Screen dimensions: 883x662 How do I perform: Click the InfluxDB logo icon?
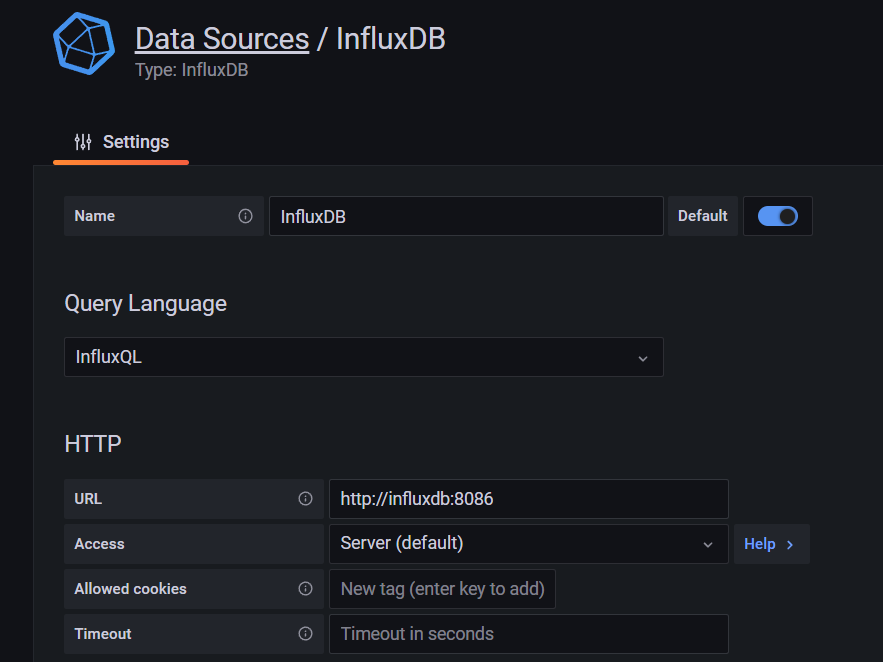point(84,43)
